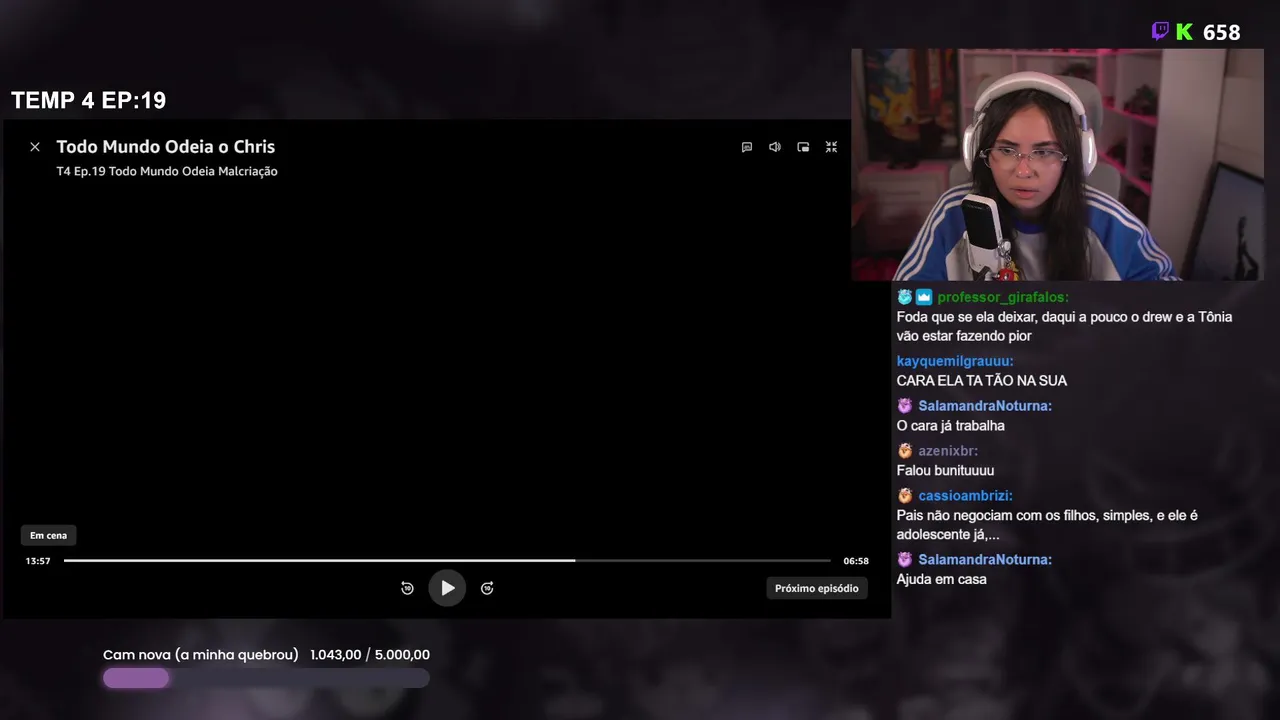
Task: Click the video progress bar
Action: (x=447, y=561)
